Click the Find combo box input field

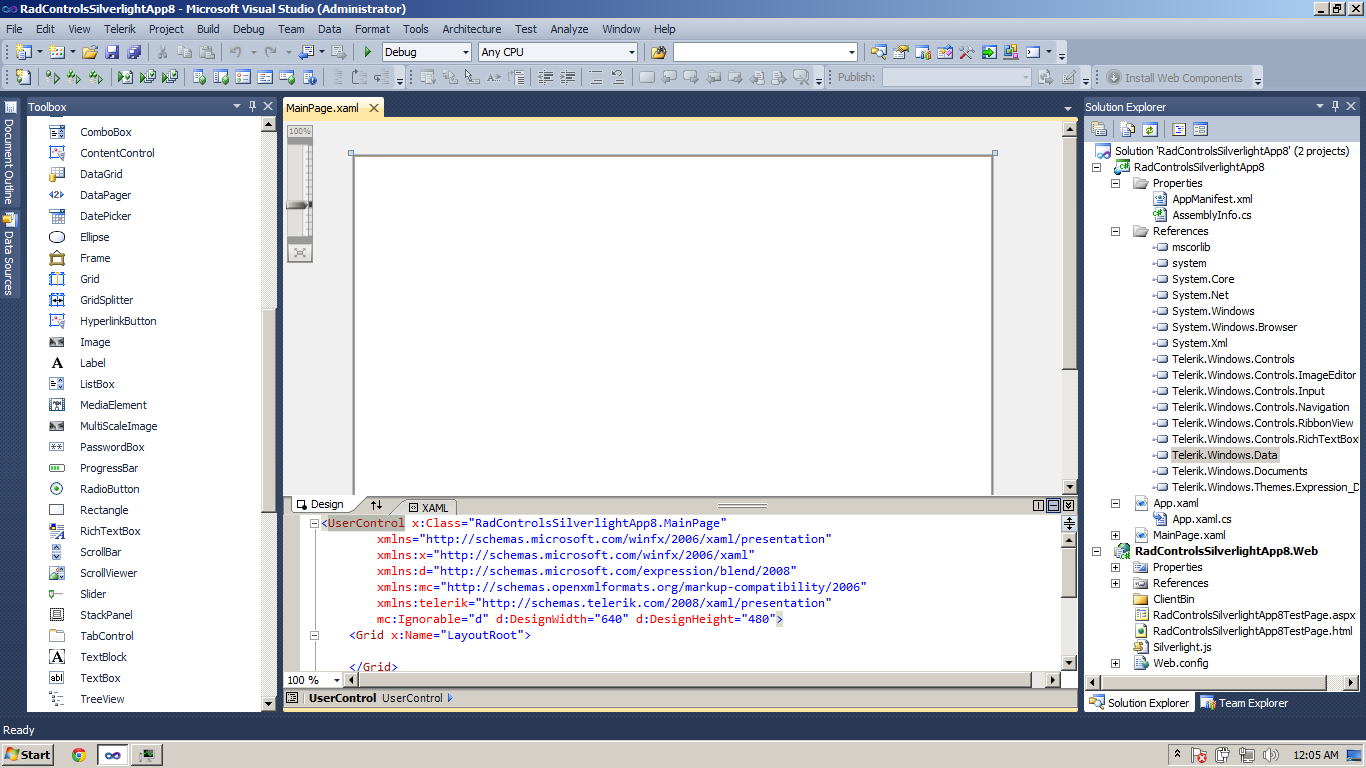(x=760, y=52)
